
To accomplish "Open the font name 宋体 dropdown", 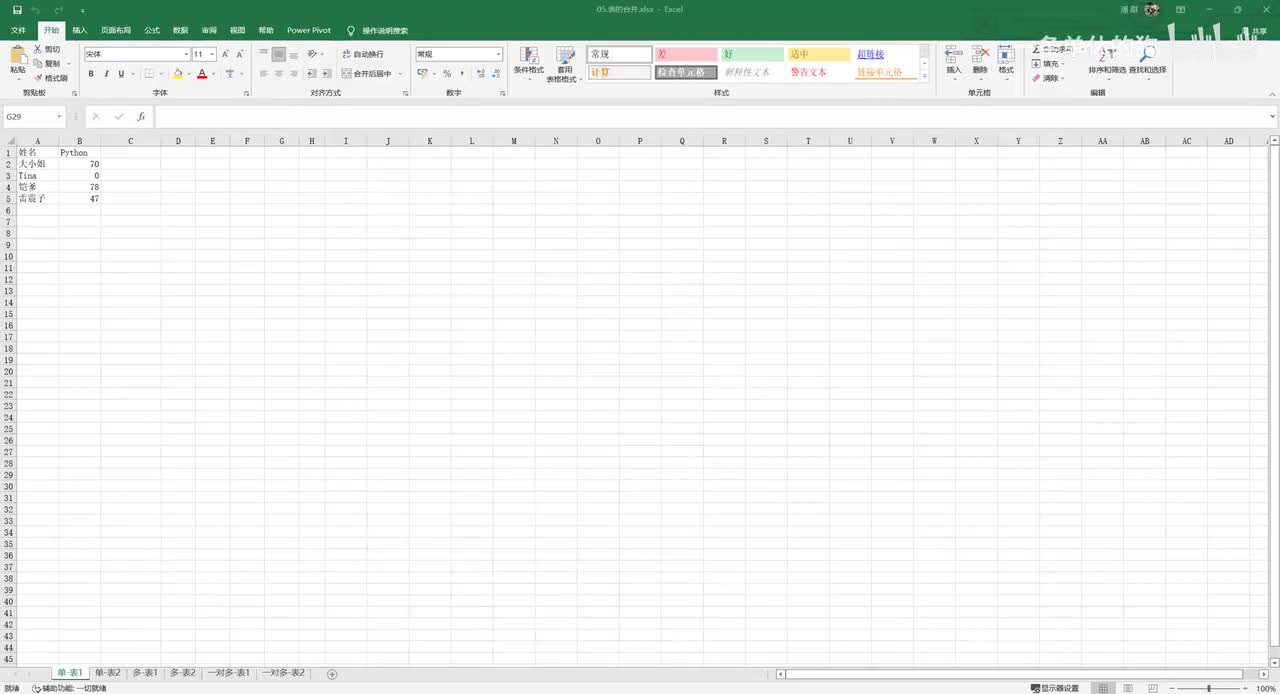I will pos(186,54).
